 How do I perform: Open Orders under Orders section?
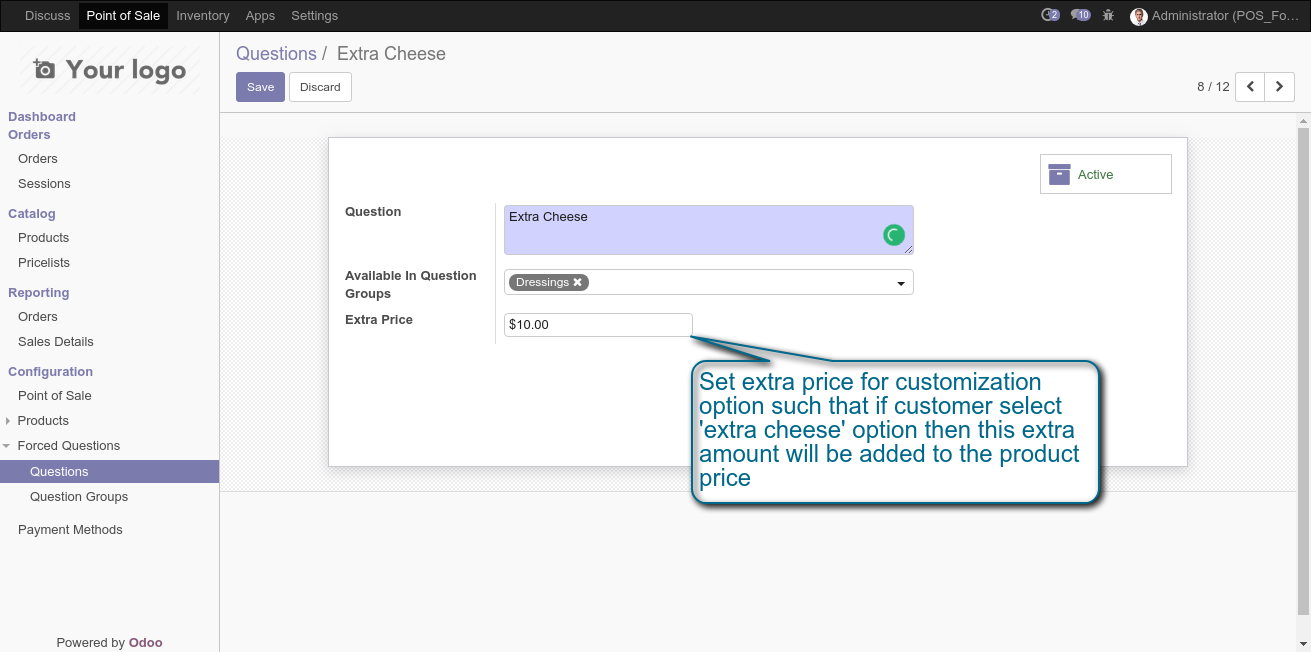coord(38,159)
